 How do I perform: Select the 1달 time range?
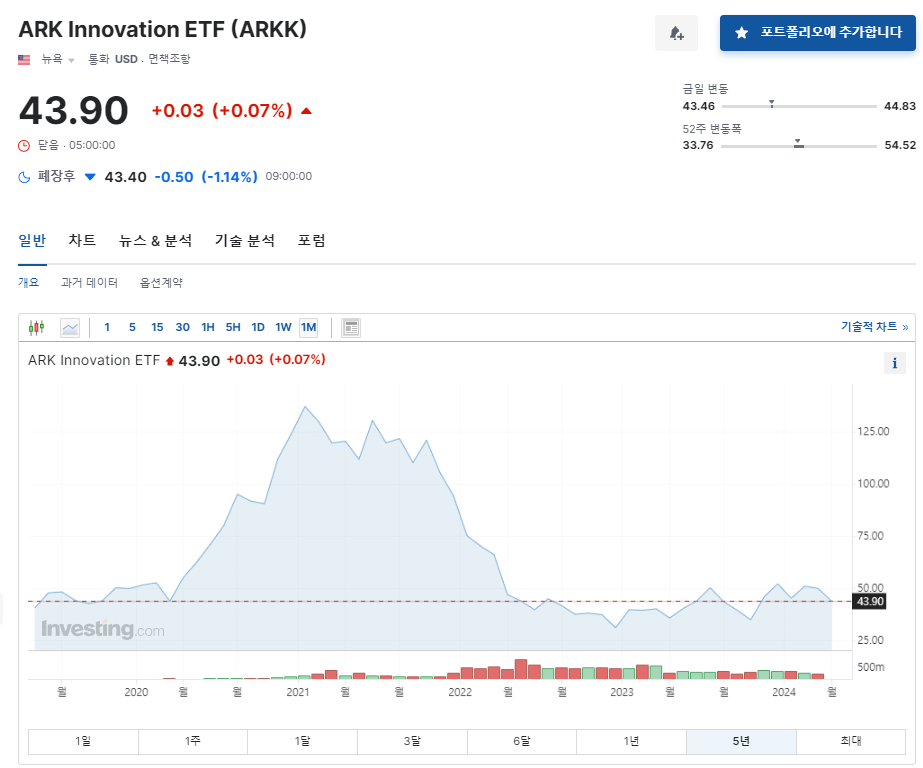click(303, 742)
